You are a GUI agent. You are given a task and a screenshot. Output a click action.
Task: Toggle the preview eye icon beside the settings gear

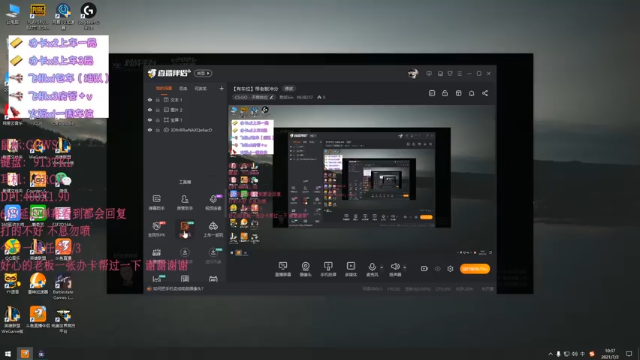click(x=438, y=269)
